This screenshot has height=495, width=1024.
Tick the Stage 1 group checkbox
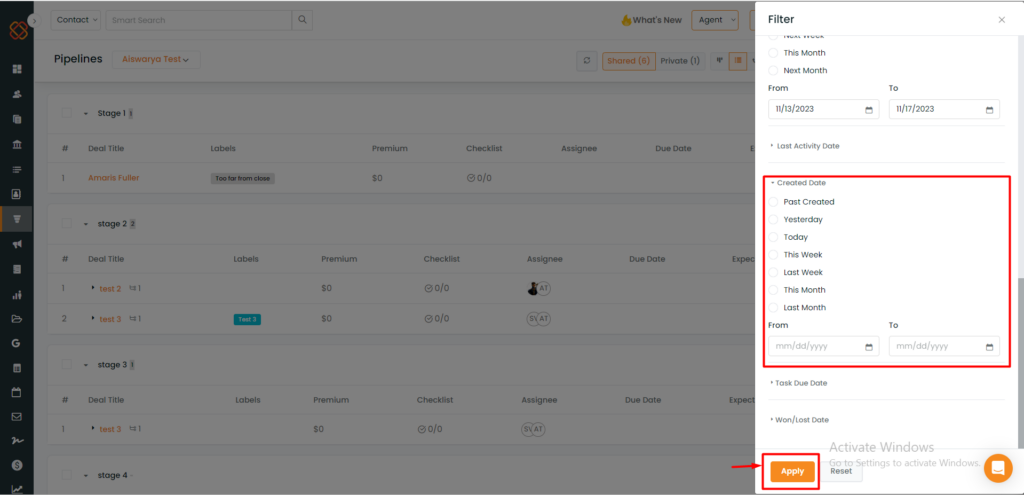tap(67, 113)
